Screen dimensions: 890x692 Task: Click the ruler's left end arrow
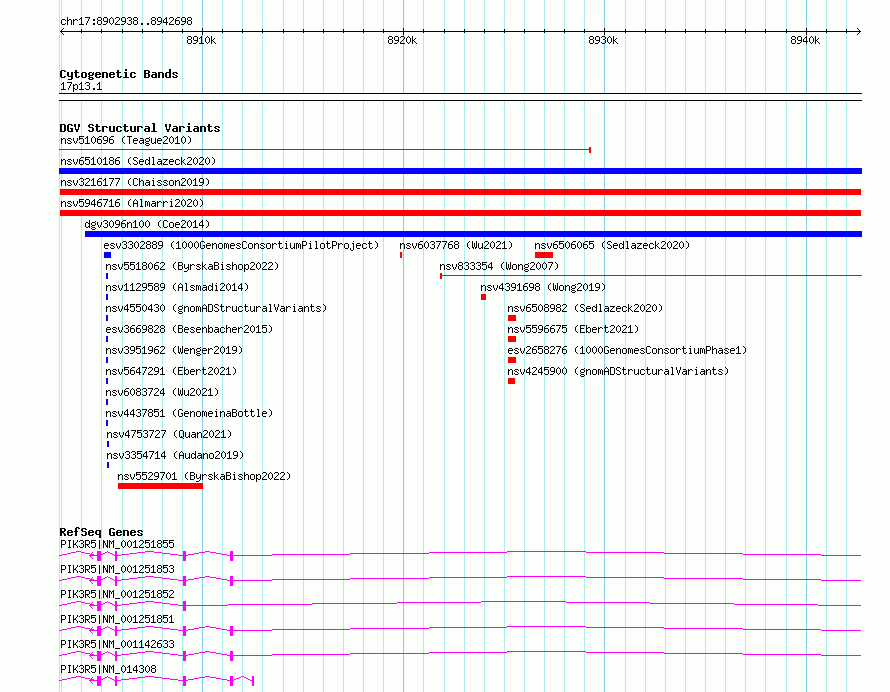pyautogui.click(x=62, y=31)
